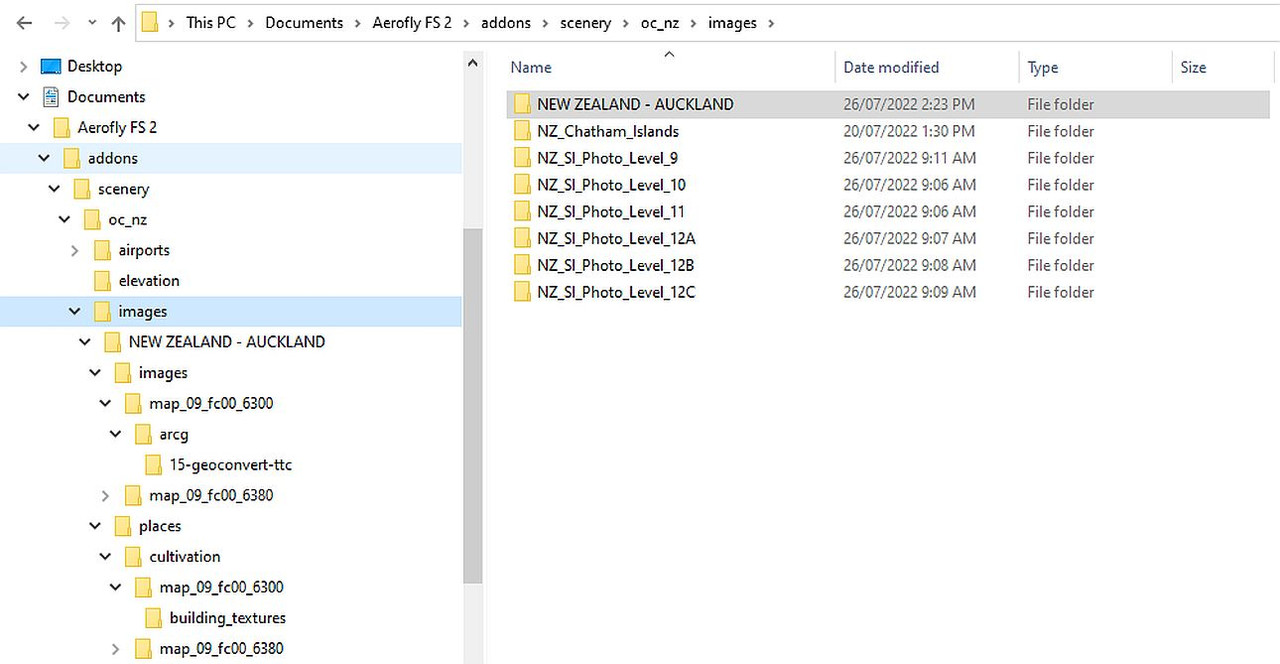
Task: Select 'addons' breadcrumb in address bar
Action: tap(506, 22)
